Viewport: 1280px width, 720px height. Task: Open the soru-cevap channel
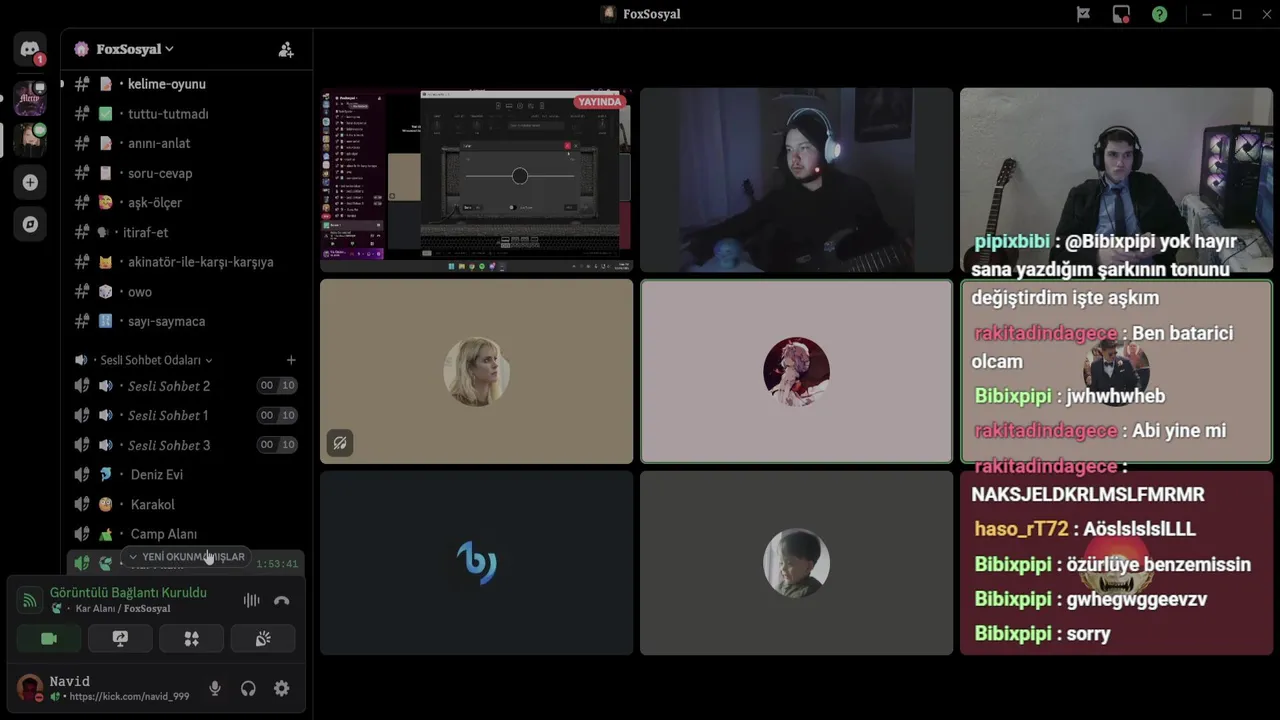tap(186, 173)
